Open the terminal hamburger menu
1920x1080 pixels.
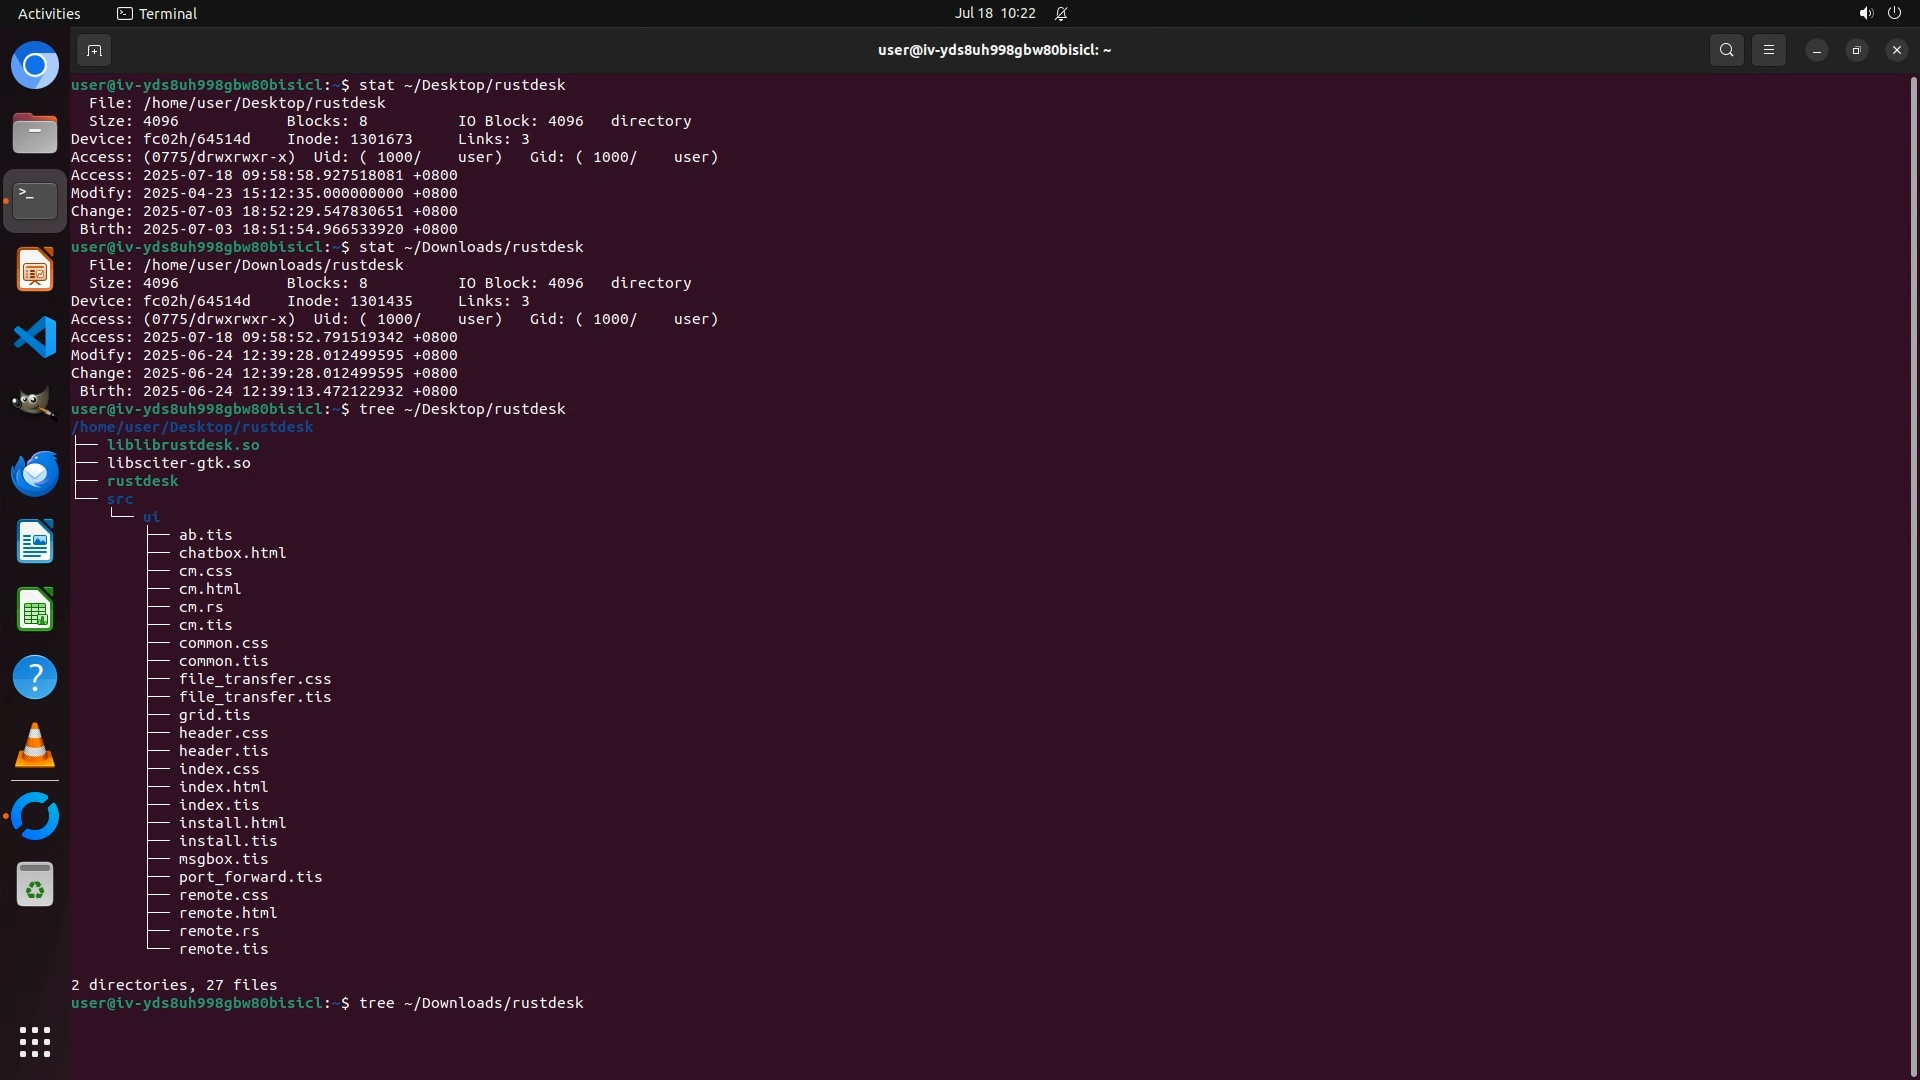pyautogui.click(x=1769, y=50)
